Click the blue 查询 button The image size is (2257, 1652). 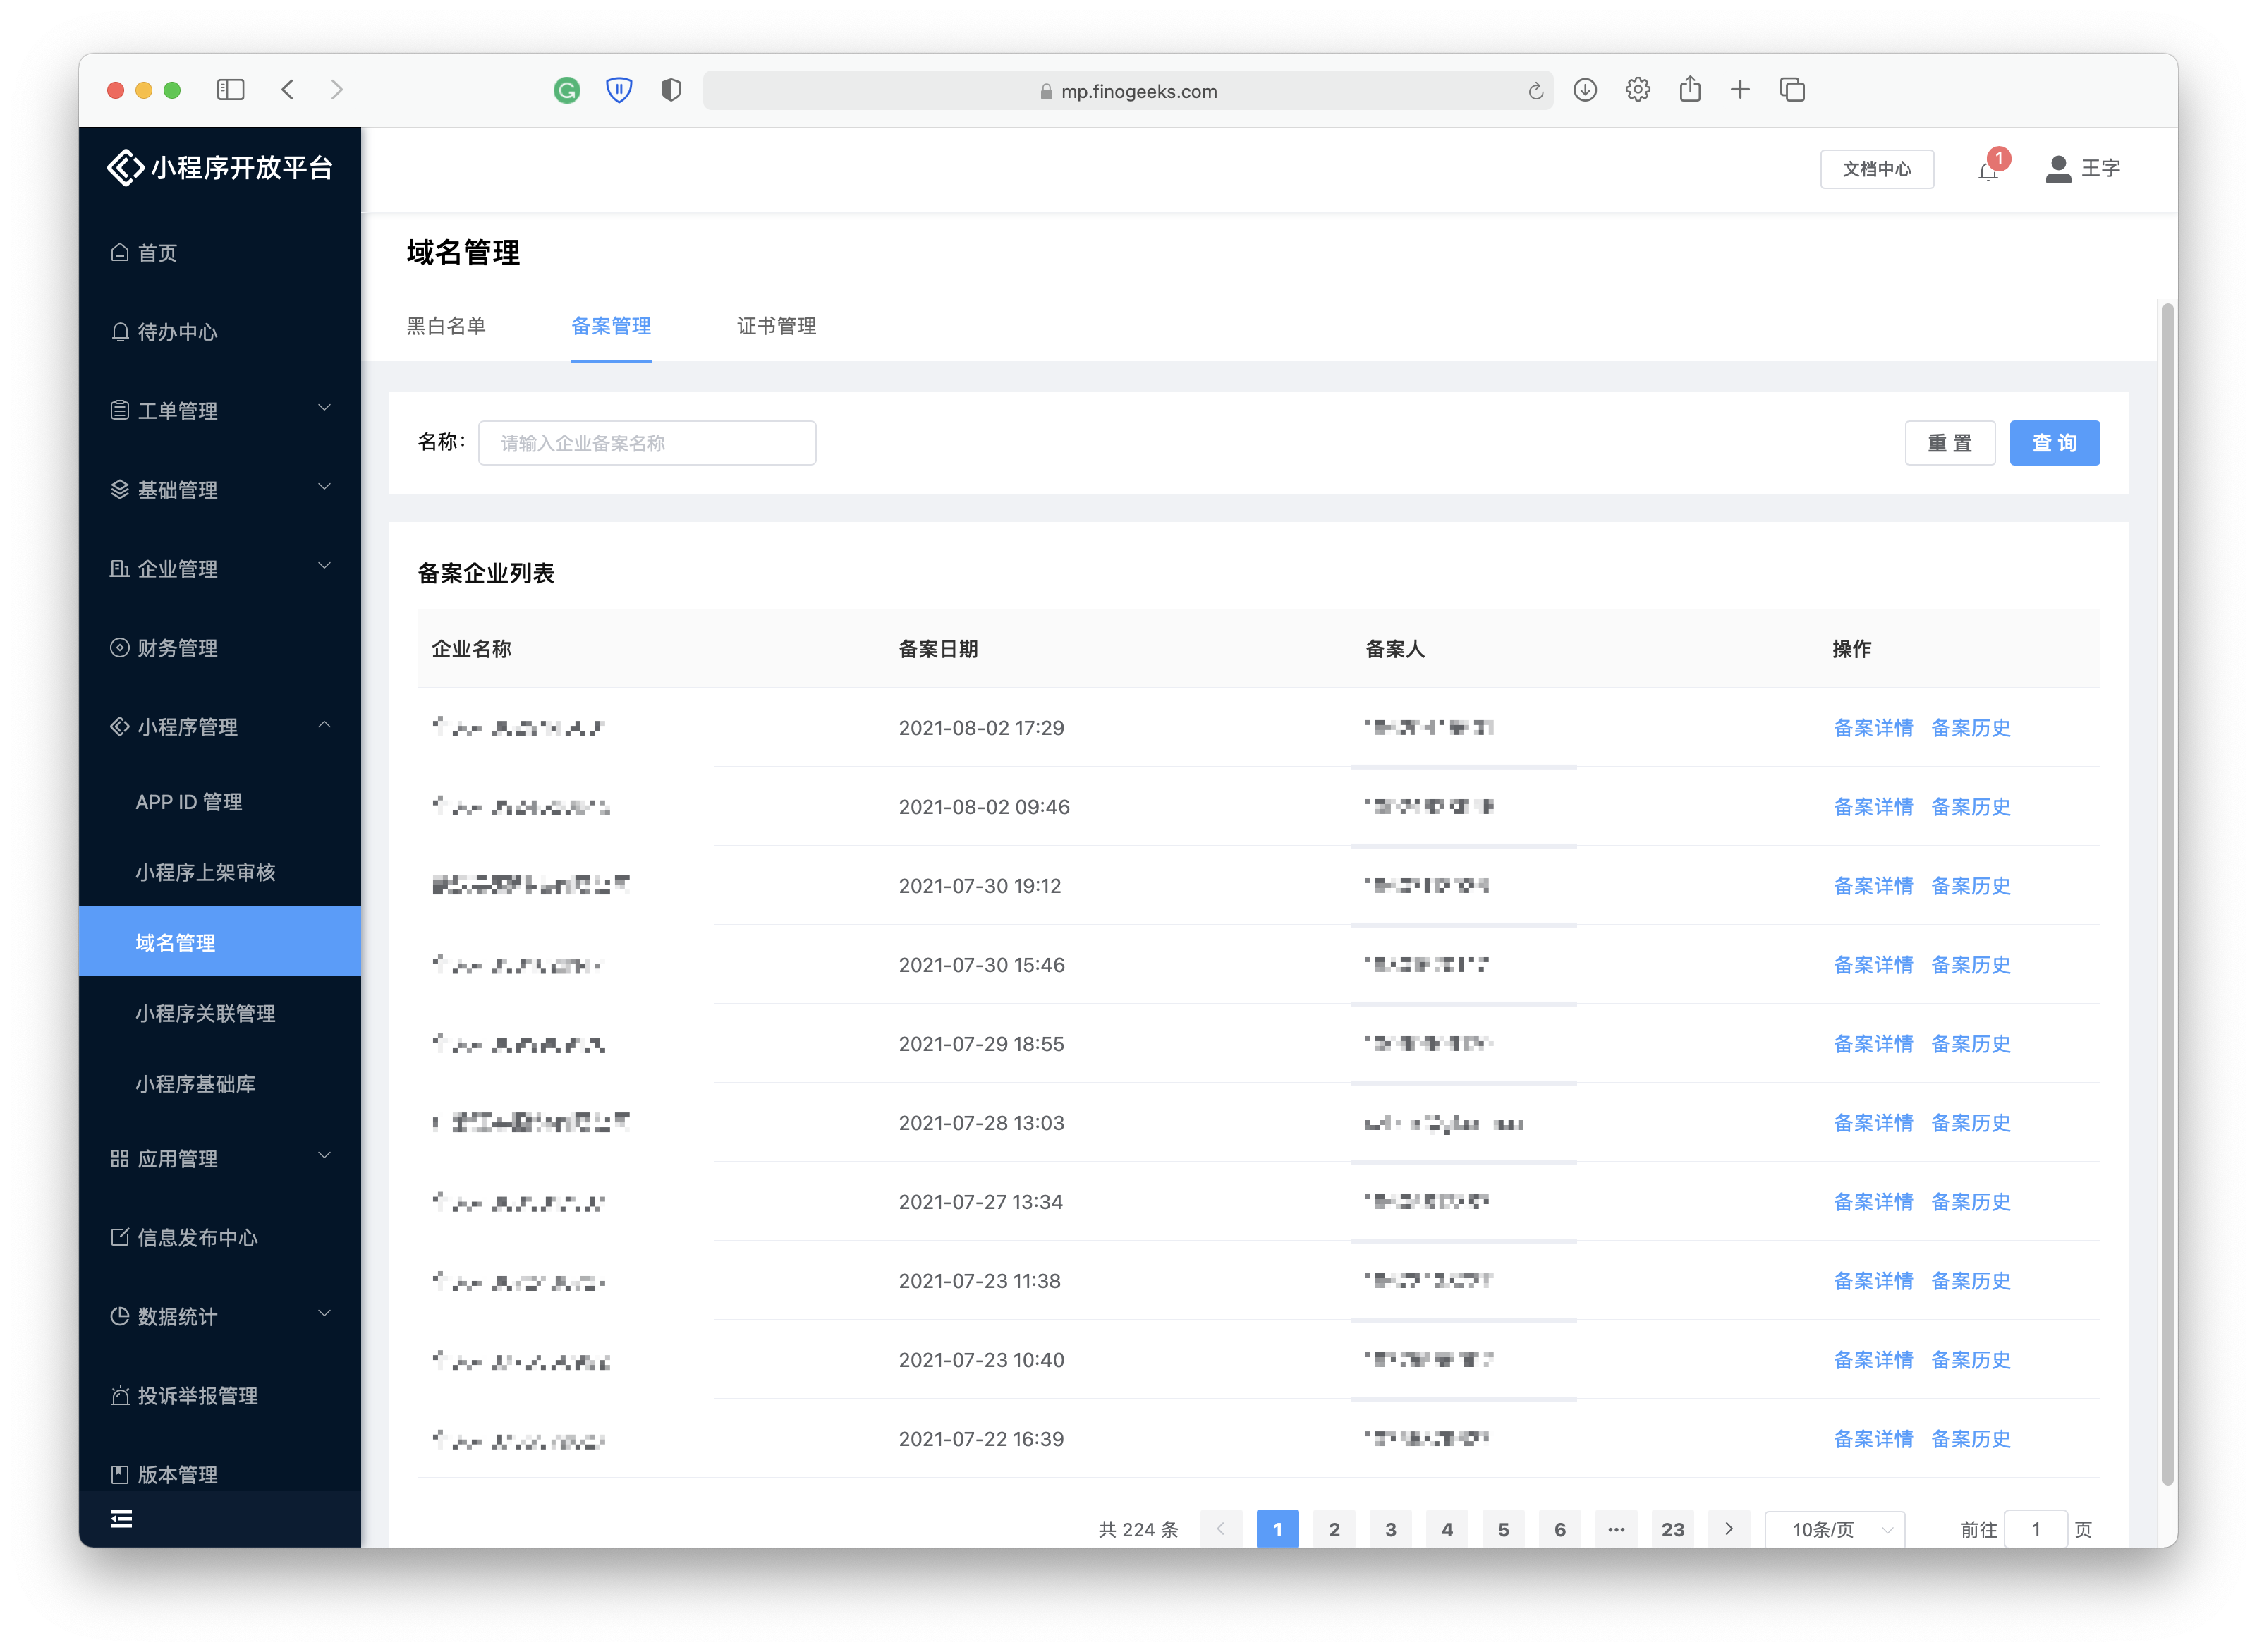(x=2055, y=443)
